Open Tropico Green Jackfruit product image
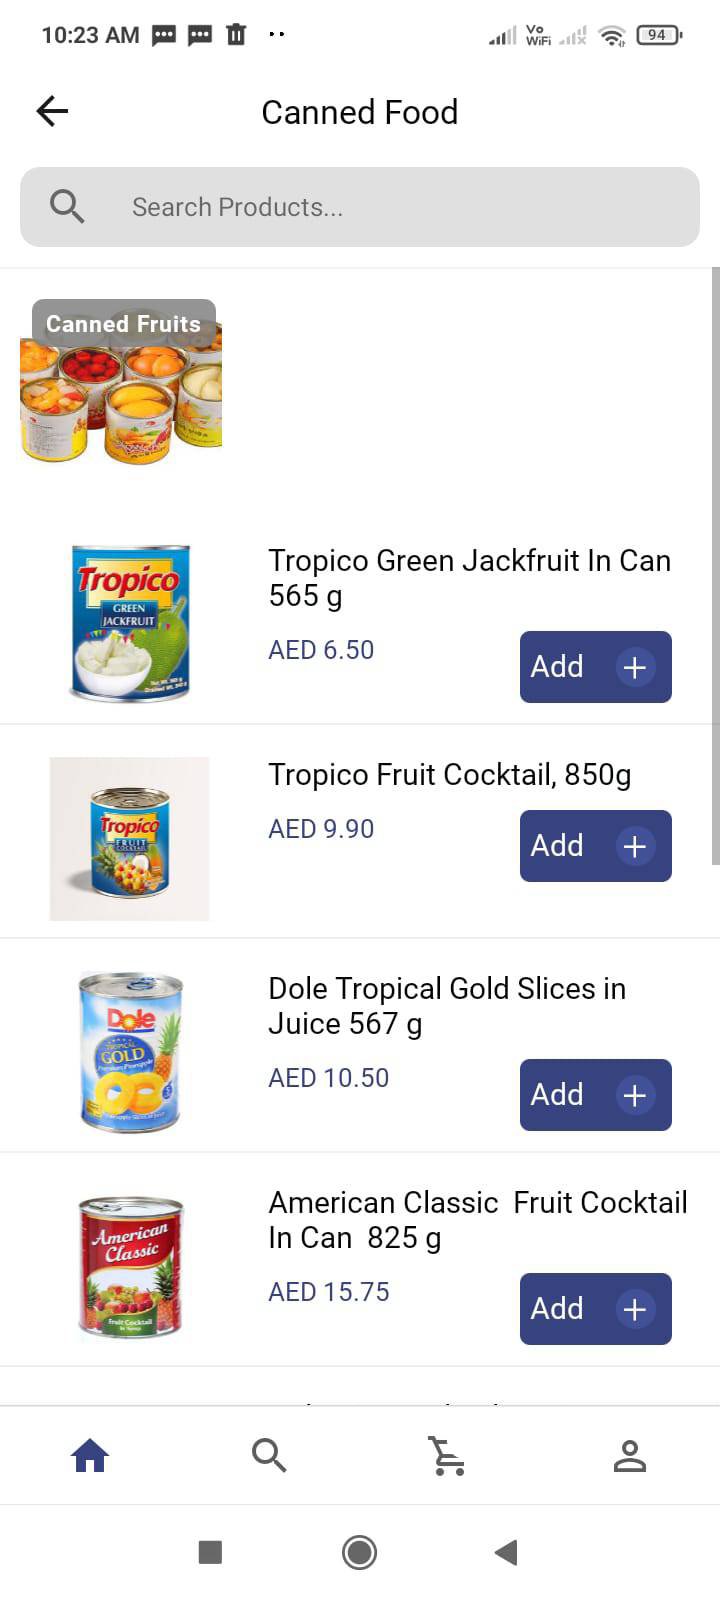The height and width of the screenshot is (1600, 720). (130, 622)
